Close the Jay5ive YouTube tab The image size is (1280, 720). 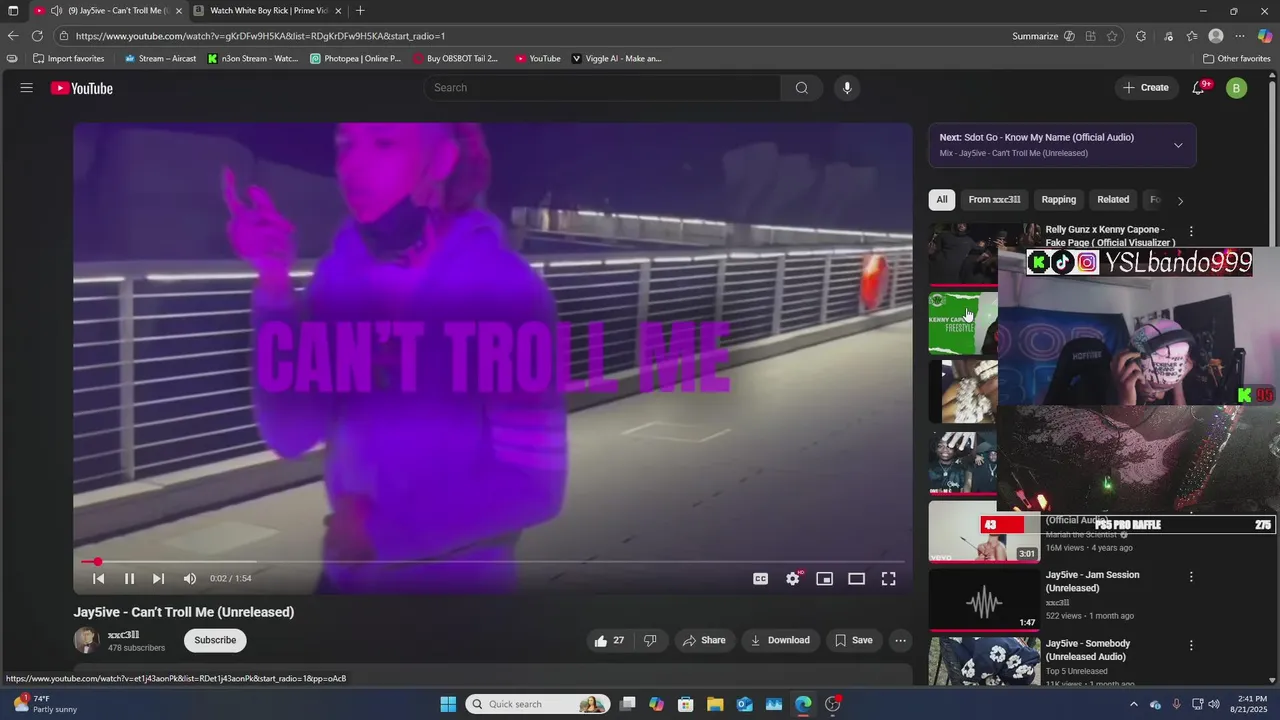179,10
